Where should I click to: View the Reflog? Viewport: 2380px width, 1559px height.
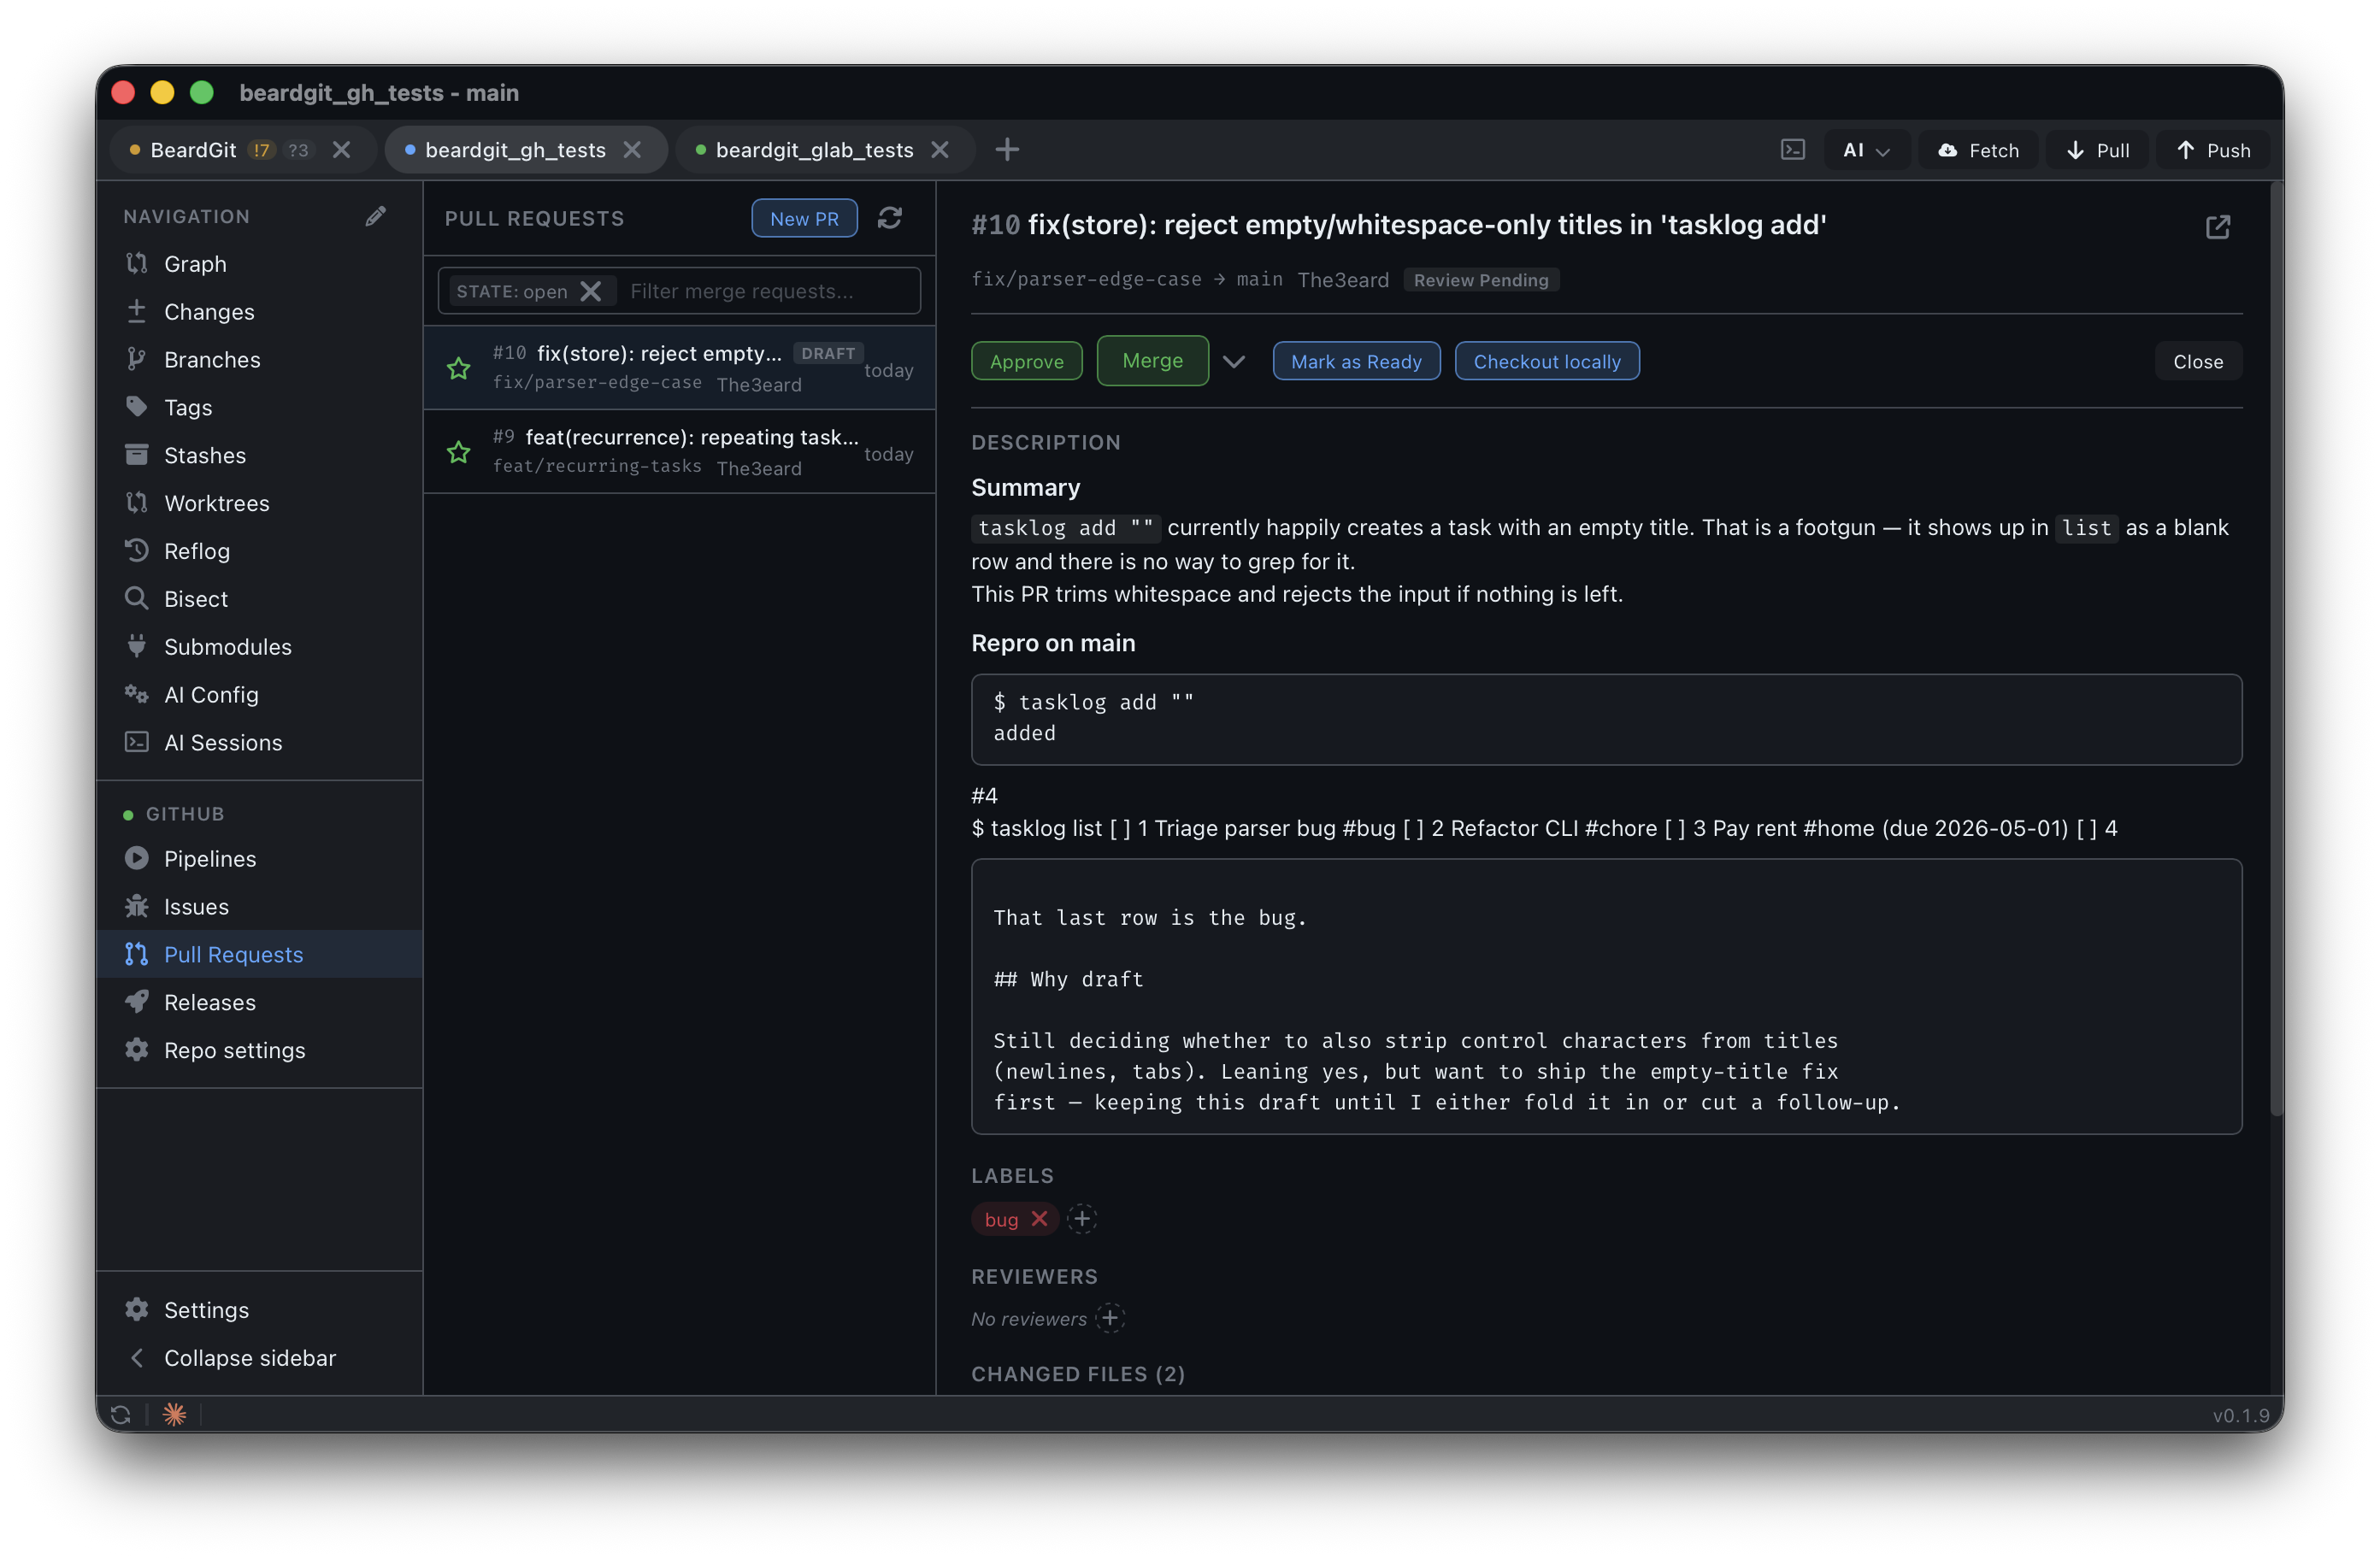pos(259,551)
